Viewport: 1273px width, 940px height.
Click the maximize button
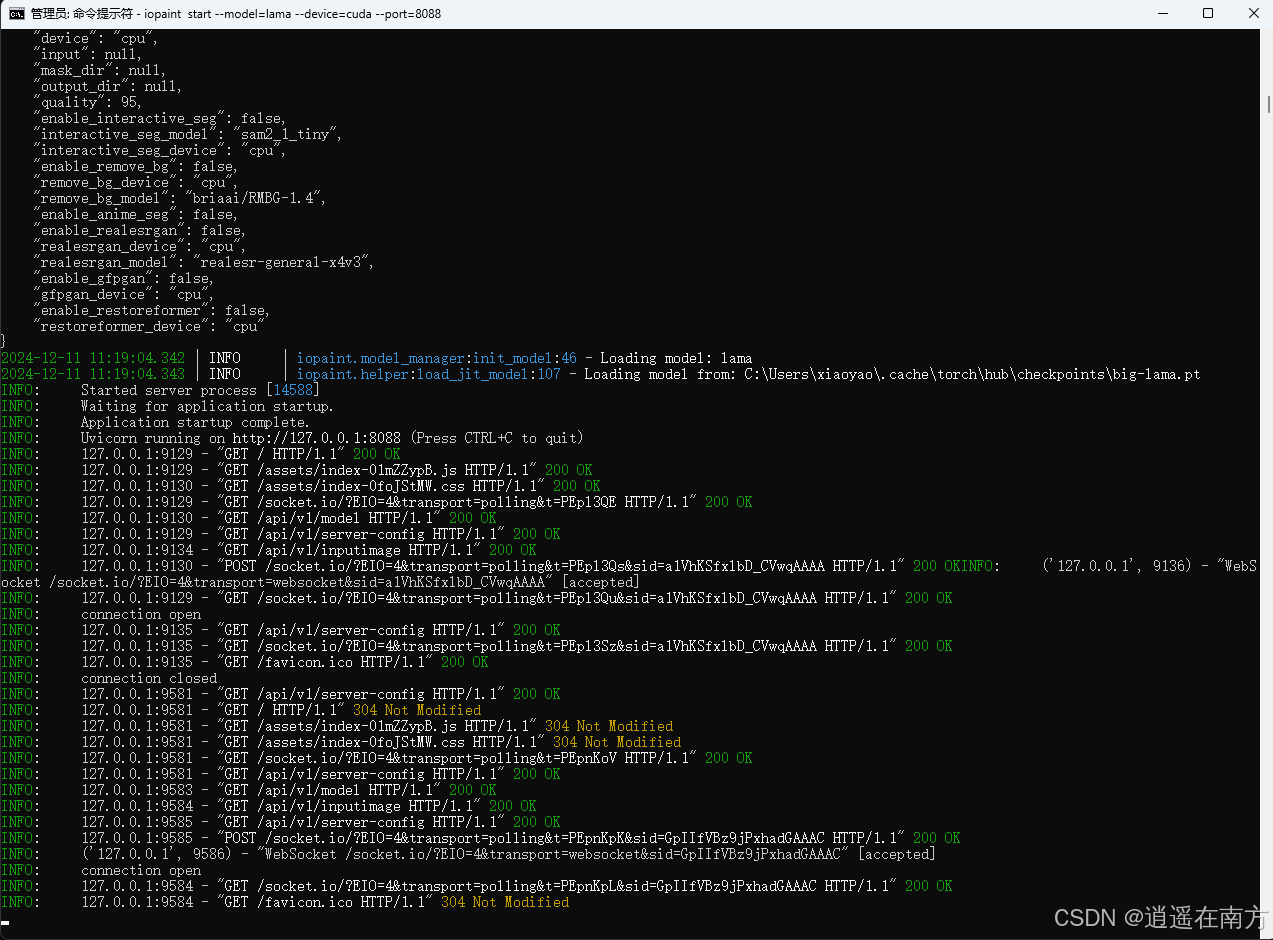pos(1208,13)
